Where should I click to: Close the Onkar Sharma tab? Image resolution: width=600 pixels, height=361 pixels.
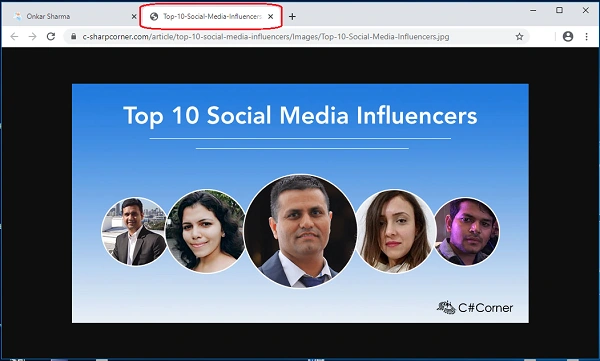tap(134, 16)
